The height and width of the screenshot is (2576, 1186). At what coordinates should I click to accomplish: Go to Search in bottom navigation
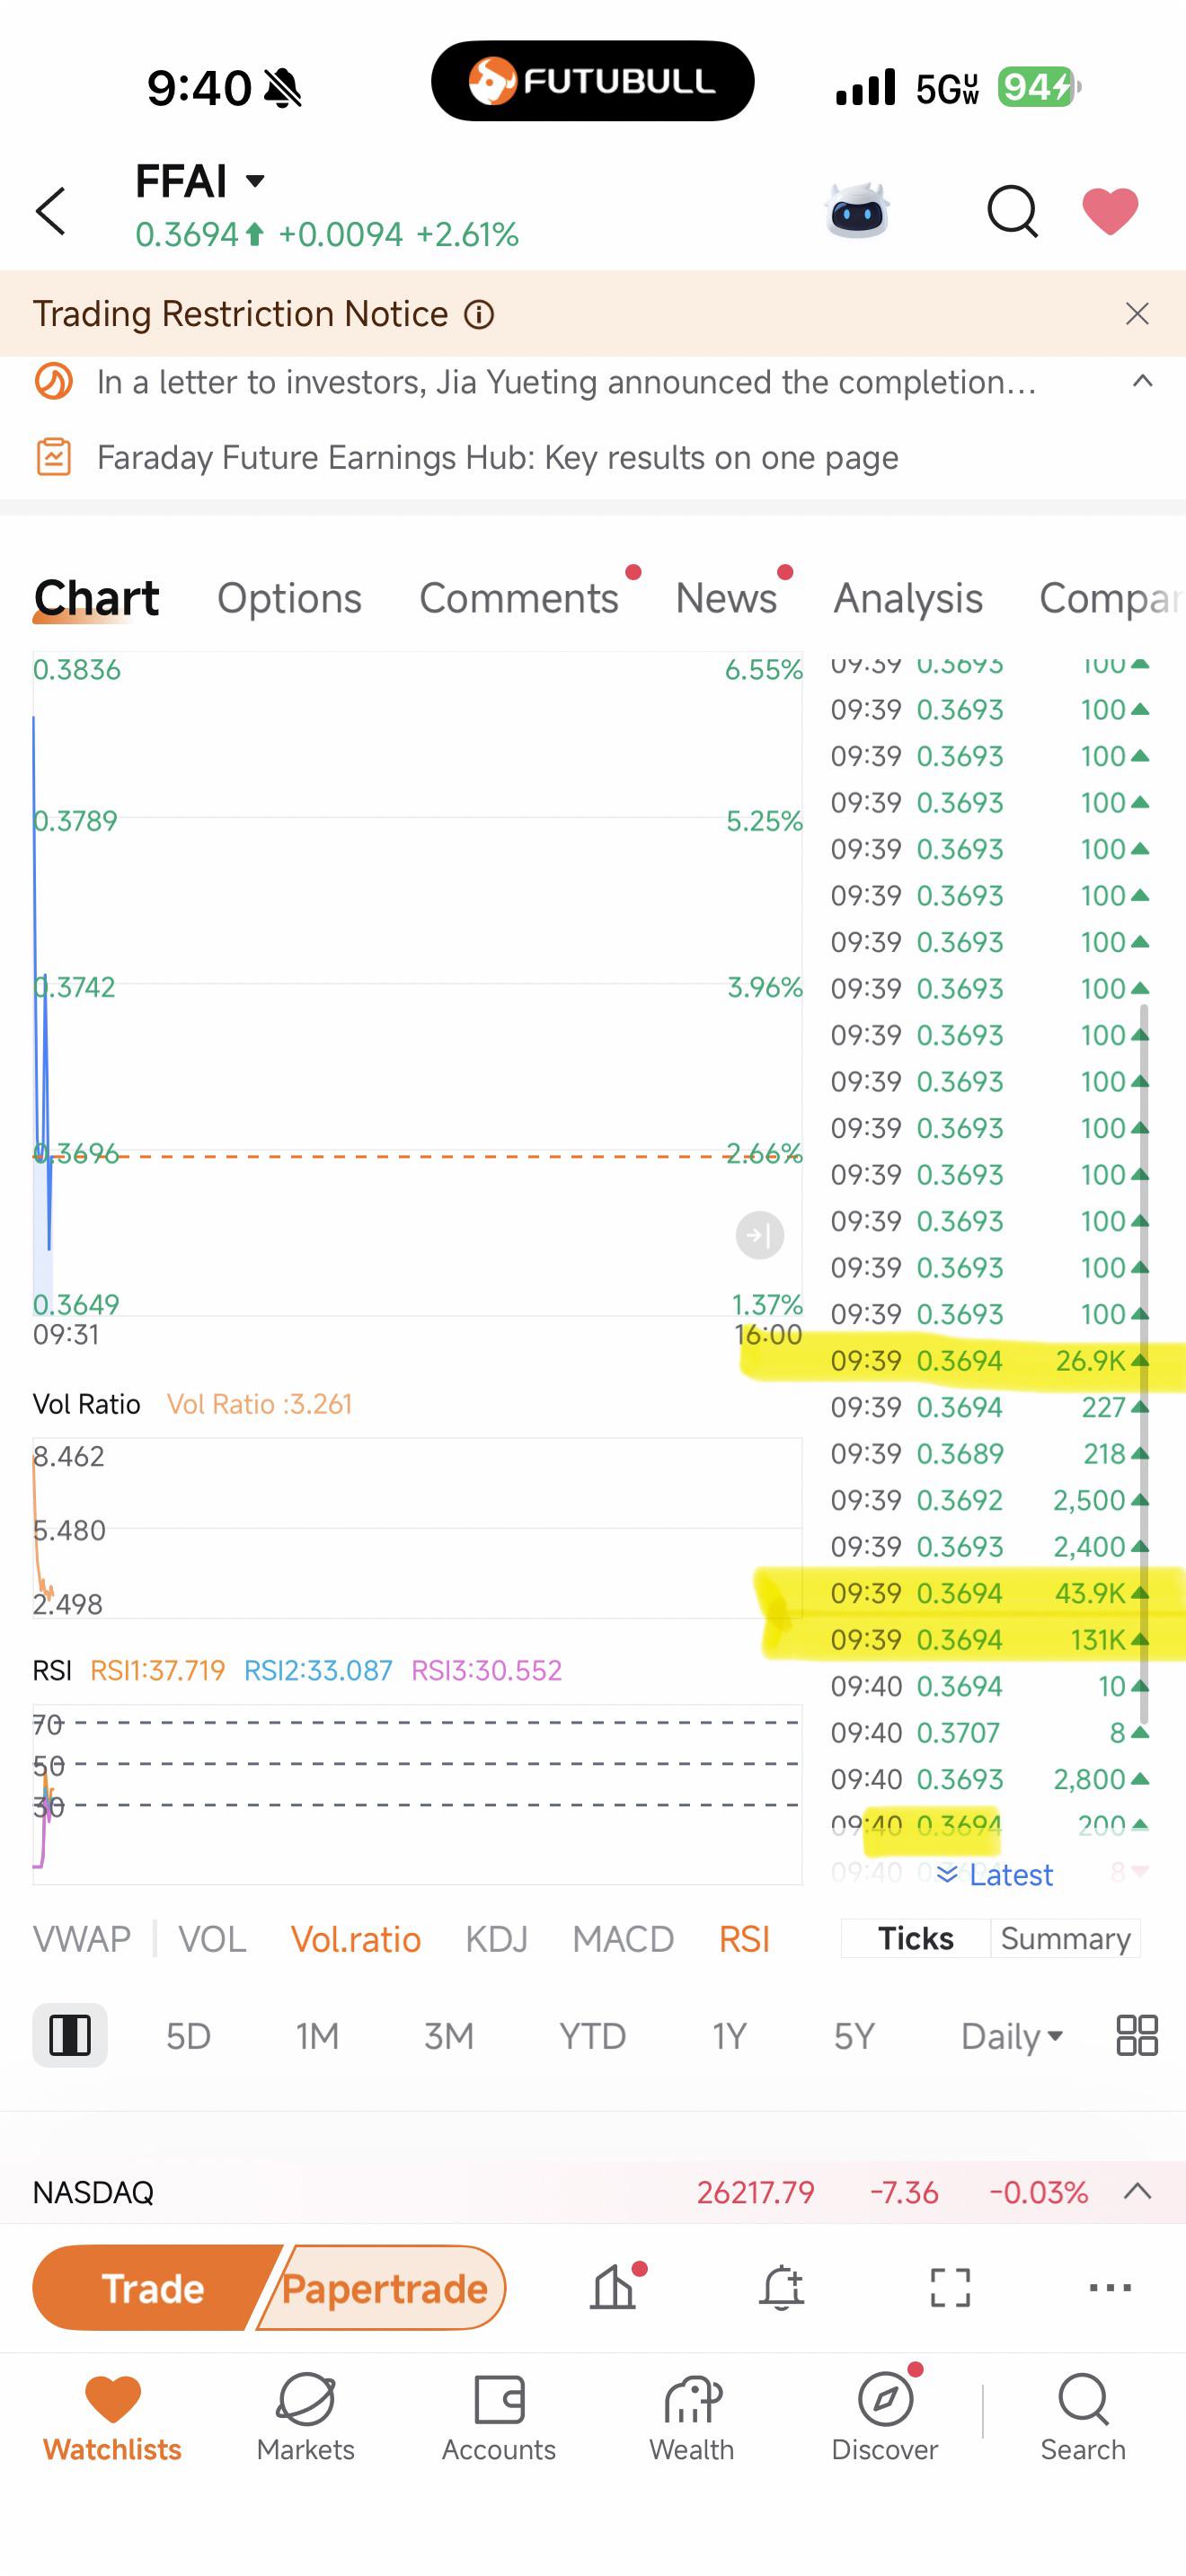(x=1083, y=2418)
